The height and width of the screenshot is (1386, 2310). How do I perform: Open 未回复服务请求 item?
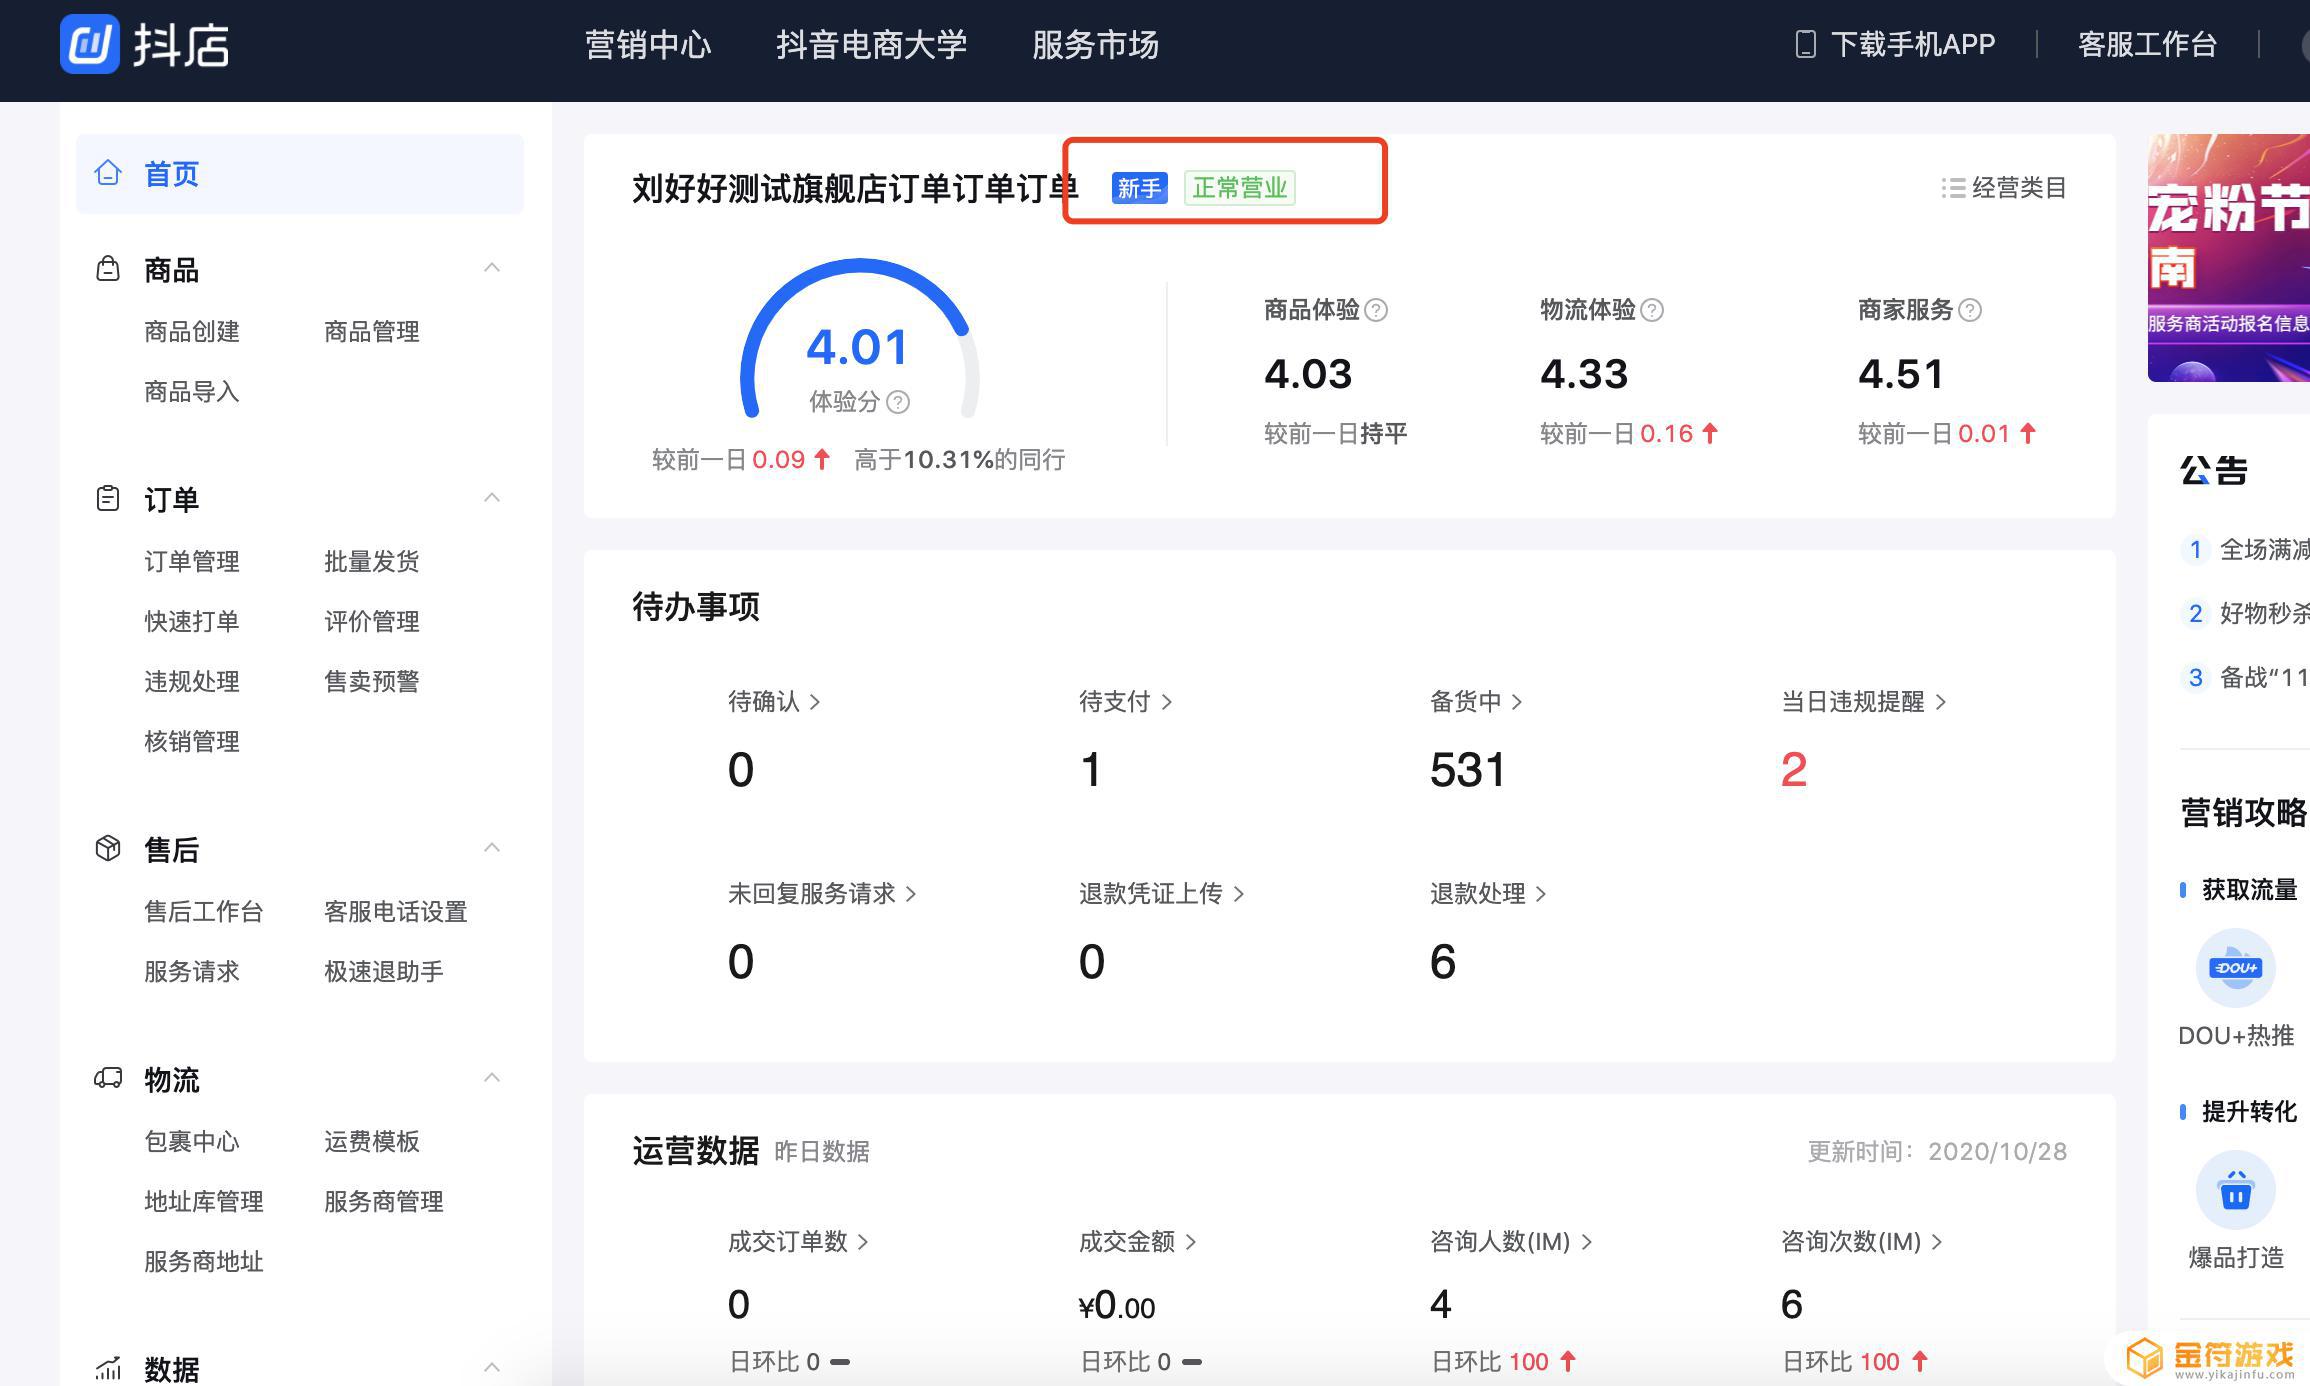click(822, 894)
